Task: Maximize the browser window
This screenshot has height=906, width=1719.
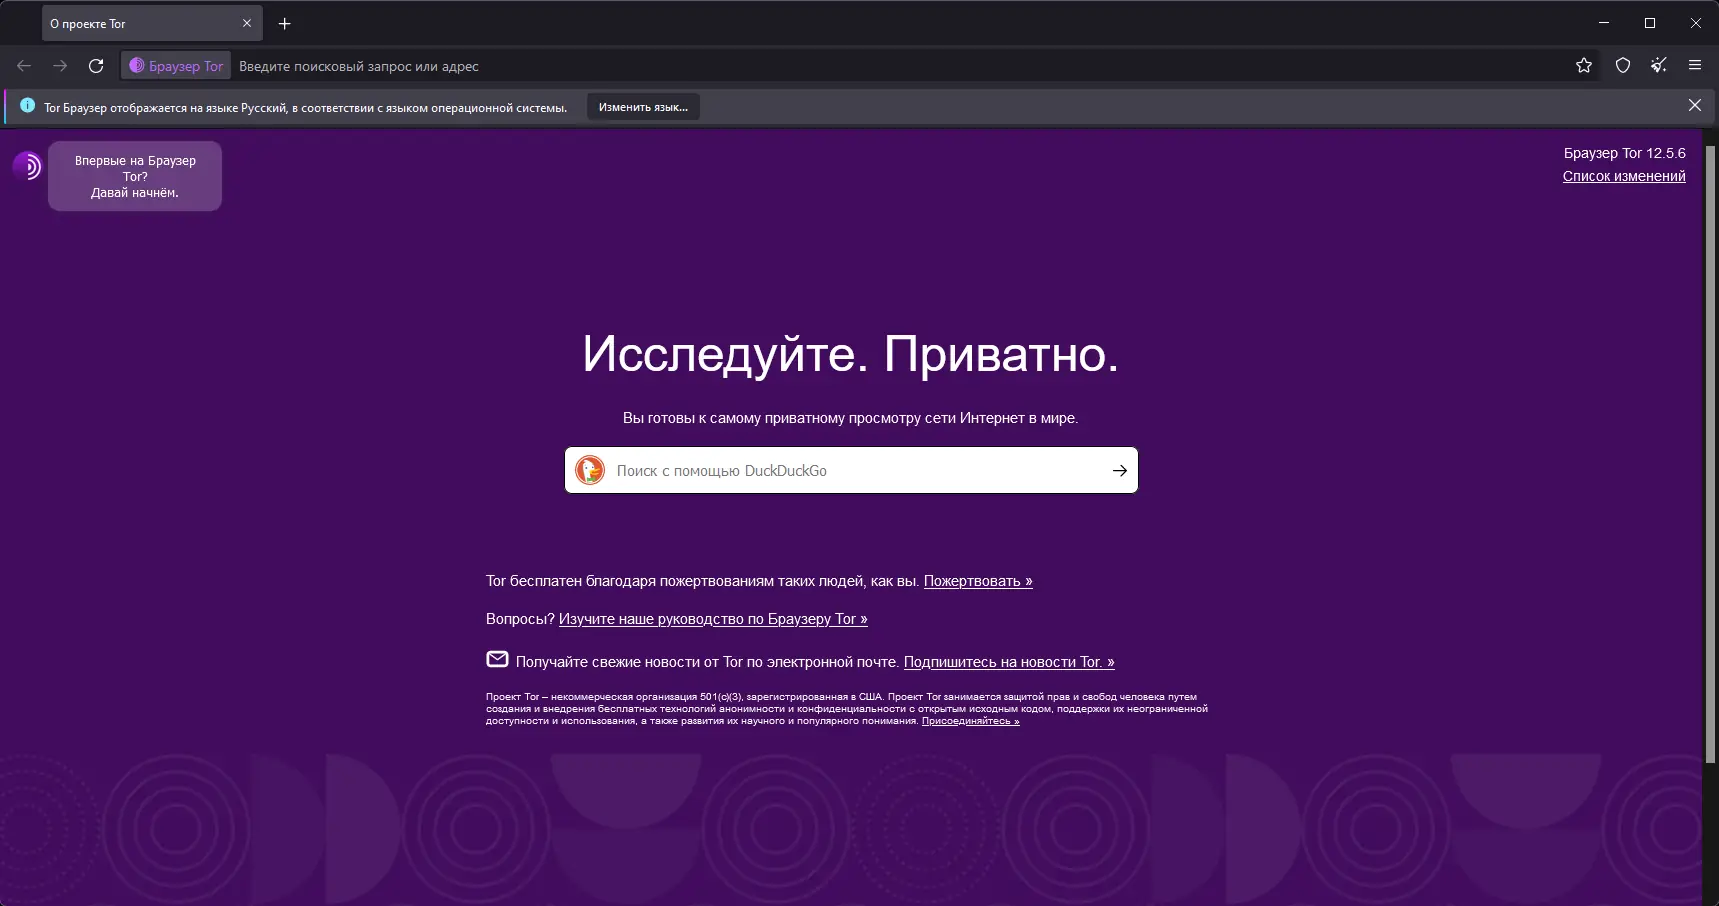Action: 1650,23
